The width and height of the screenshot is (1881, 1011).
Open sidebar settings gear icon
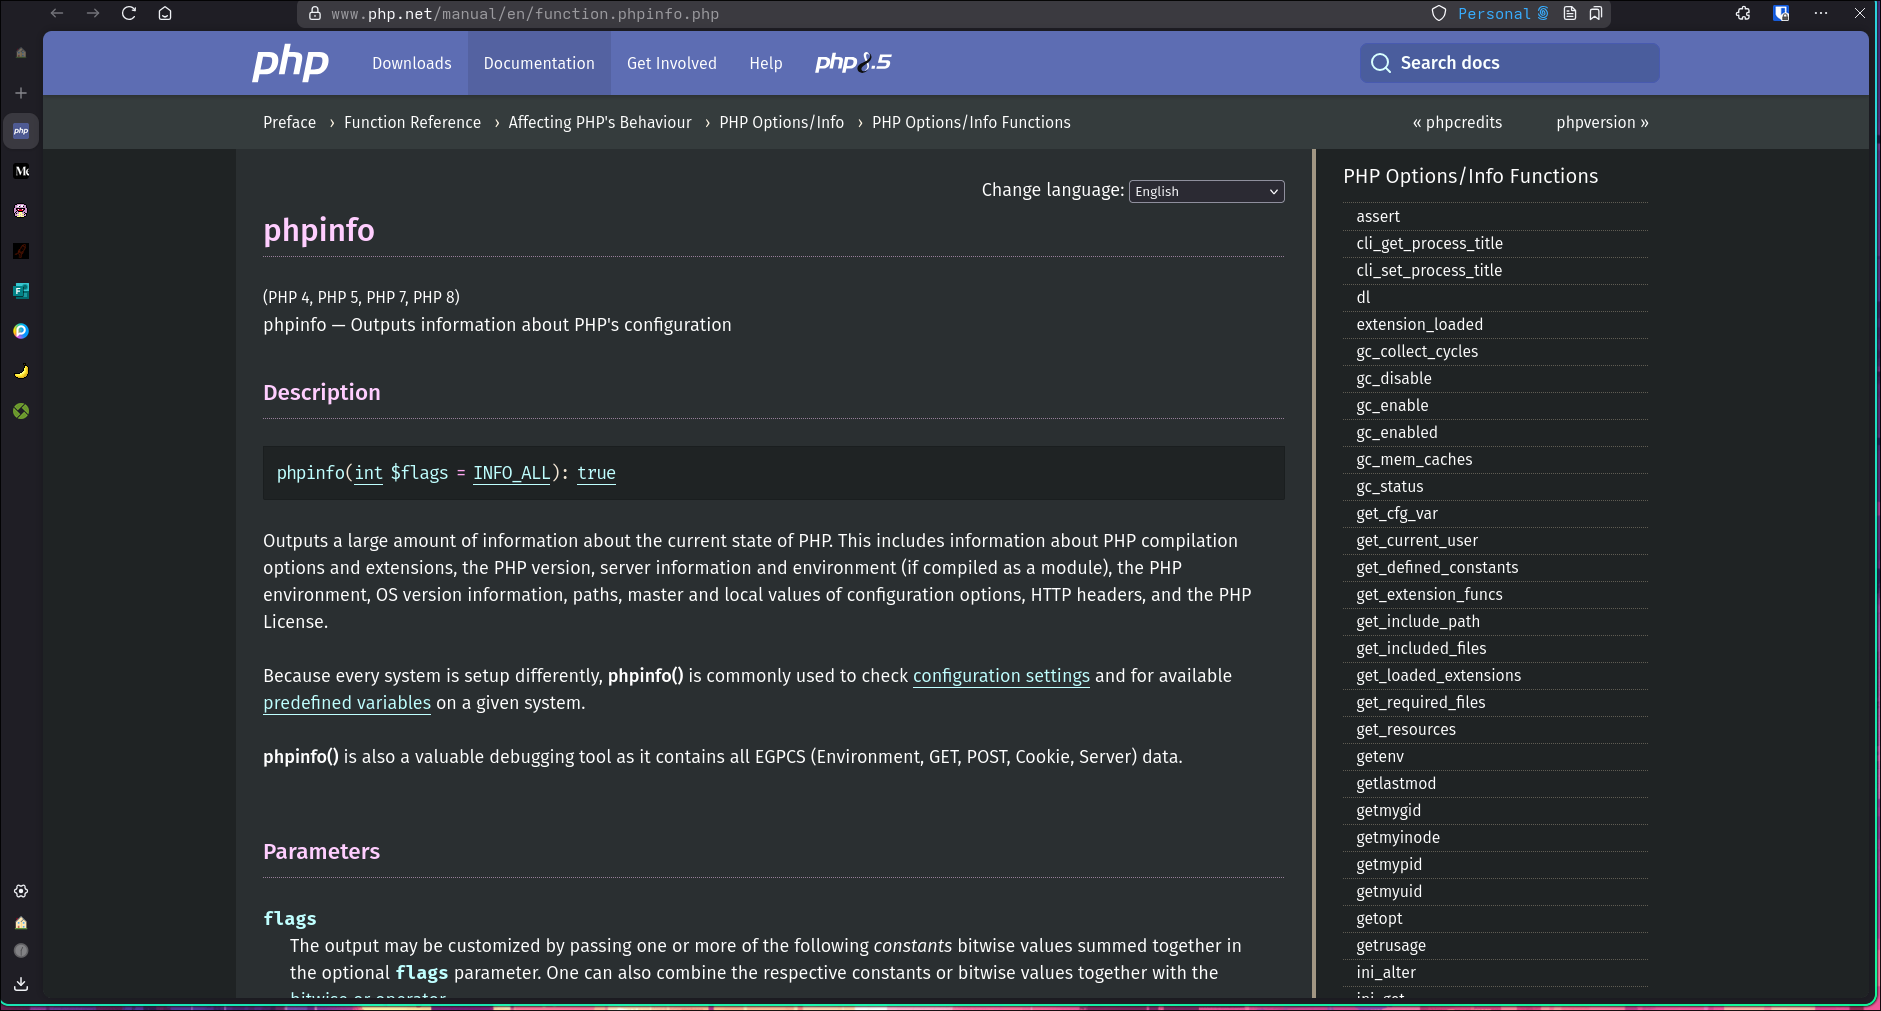(21, 891)
